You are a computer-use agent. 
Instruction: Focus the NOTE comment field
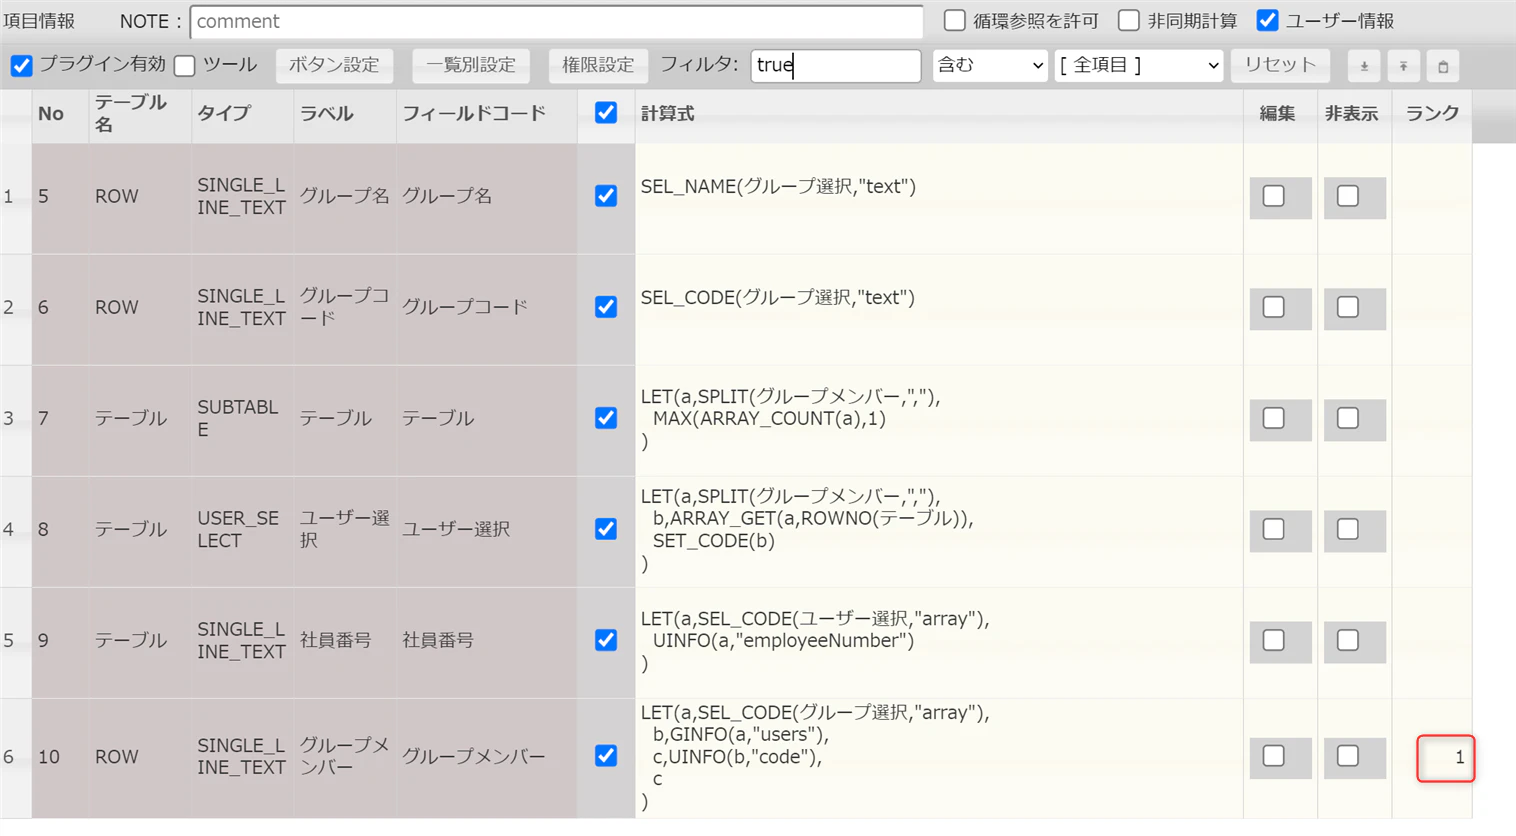coord(557,21)
